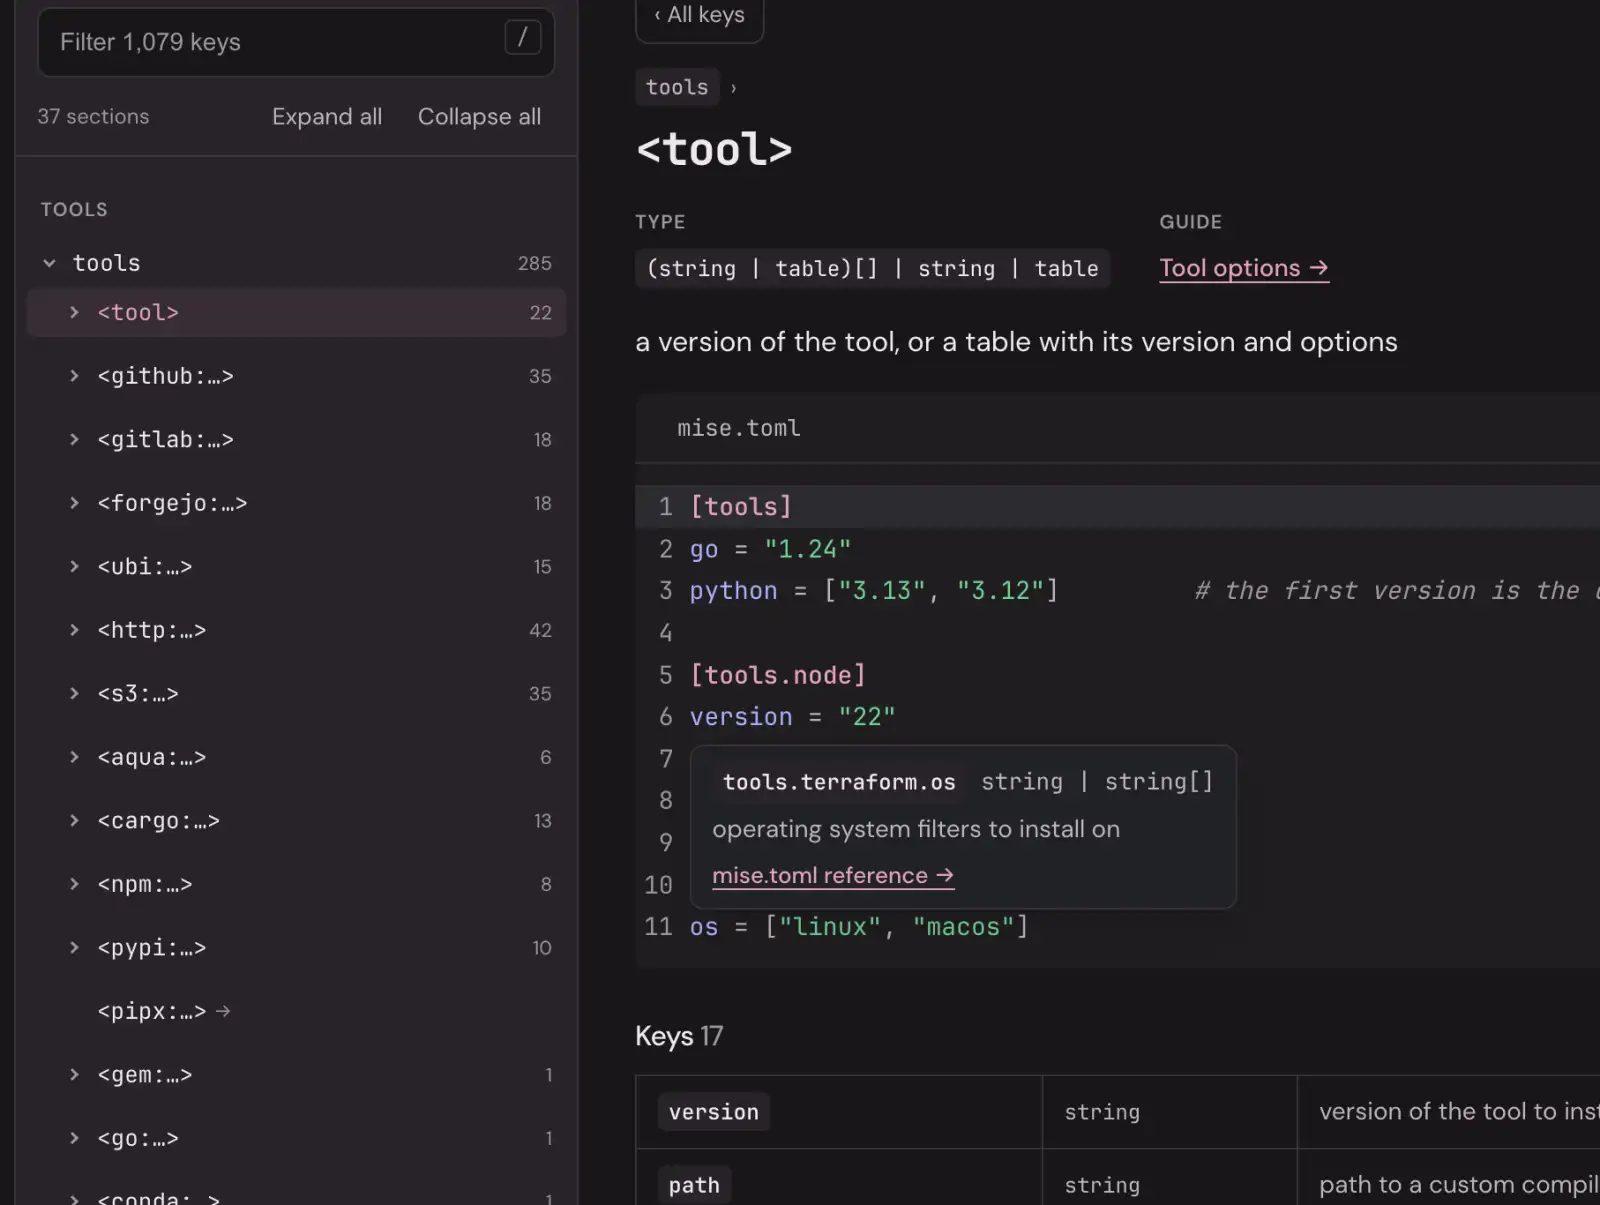Expand the <gitlab:…> row chevron

[x=74, y=440]
